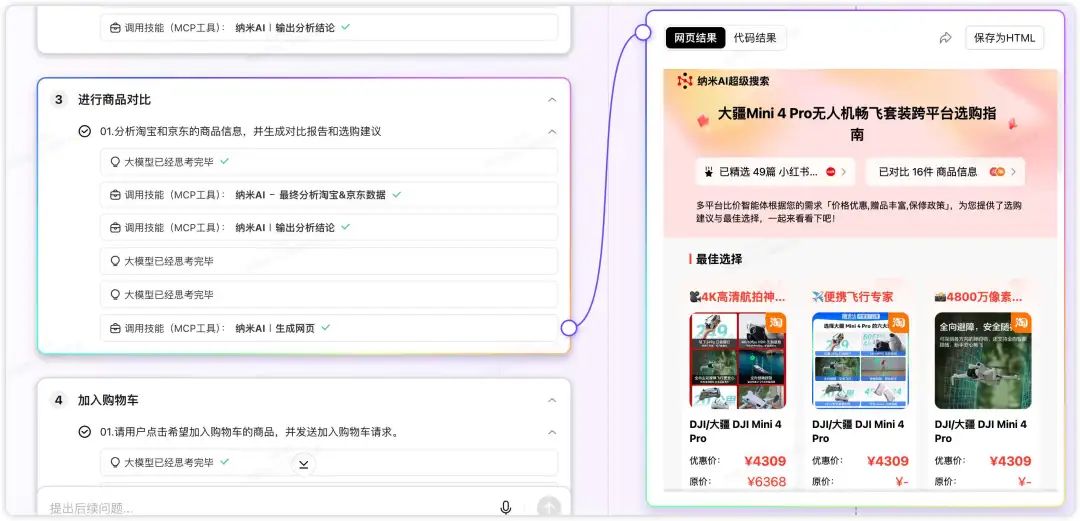This screenshot has height=521, width=1080.
Task: Collapse step 4 加入购物车
Action: click(x=552, y=400)
